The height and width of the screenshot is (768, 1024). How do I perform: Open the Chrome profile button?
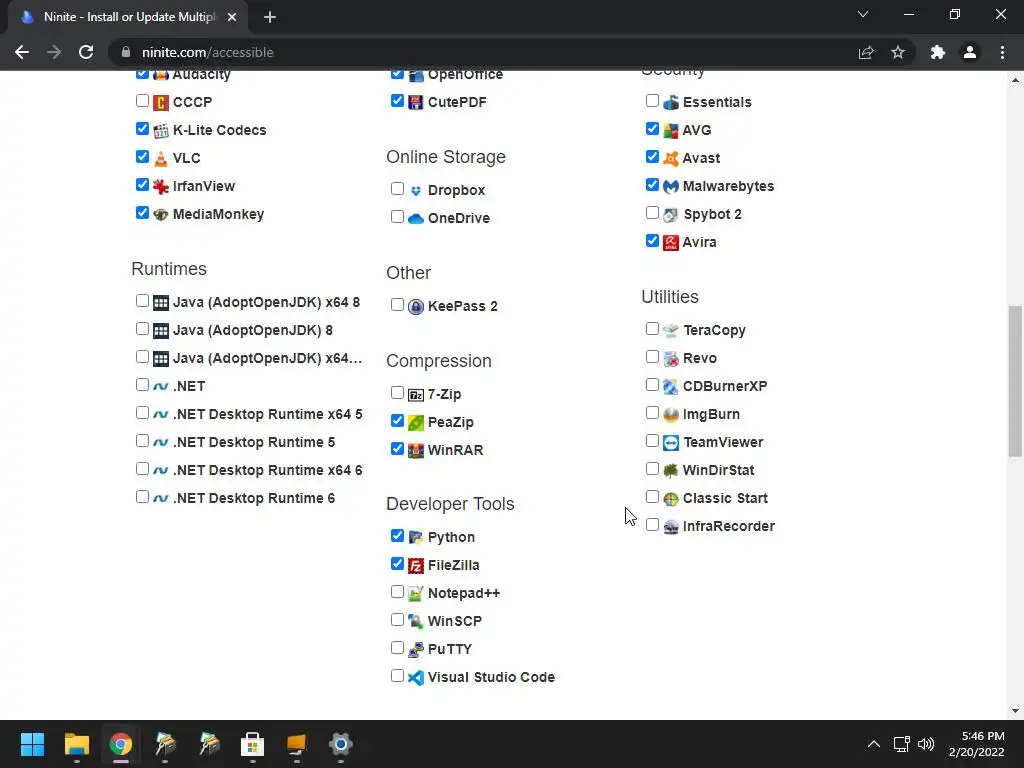[970, 52]
